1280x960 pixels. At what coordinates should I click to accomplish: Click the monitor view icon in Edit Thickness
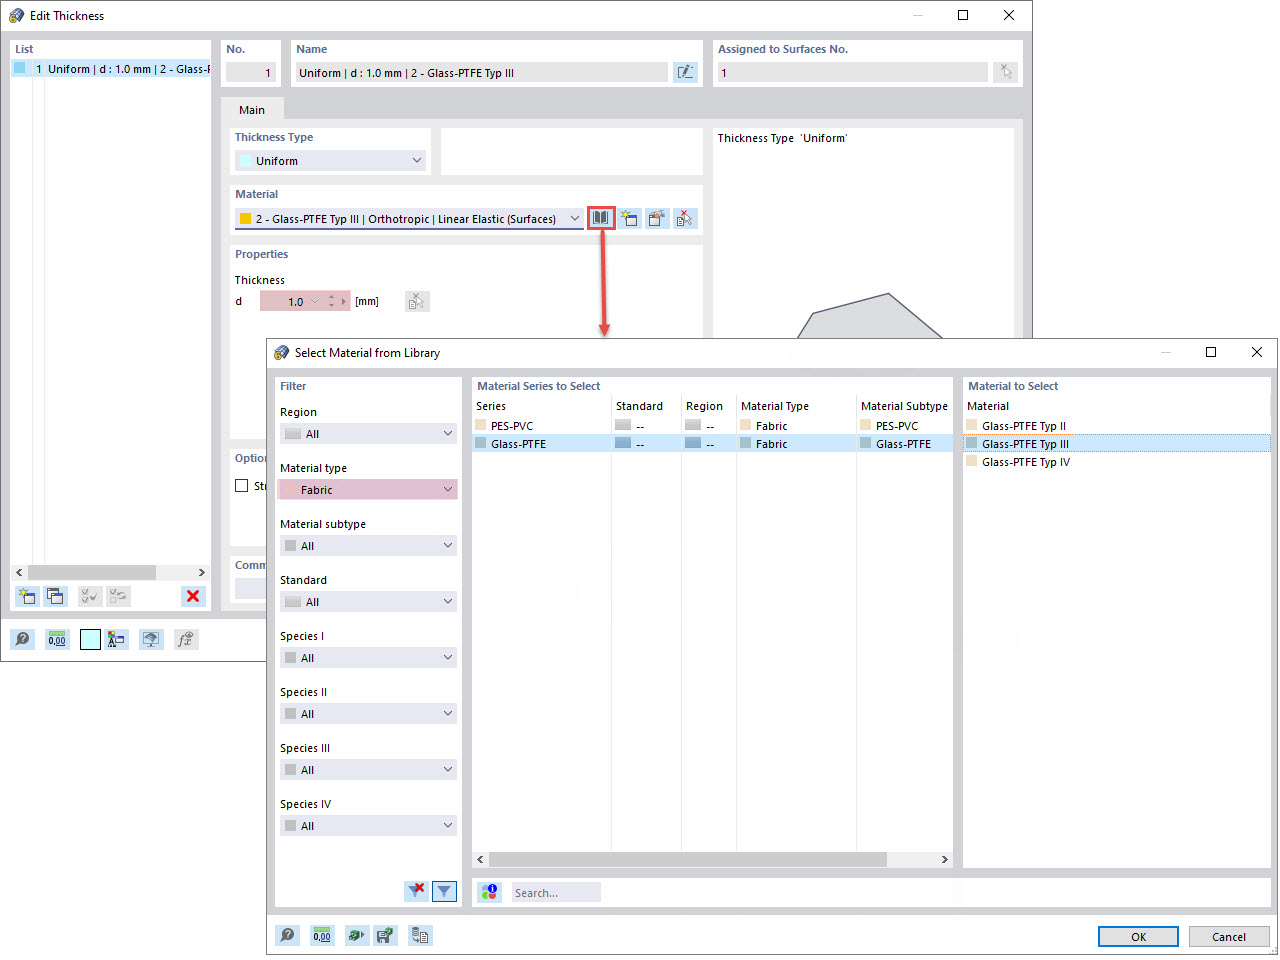pos(150,639)
